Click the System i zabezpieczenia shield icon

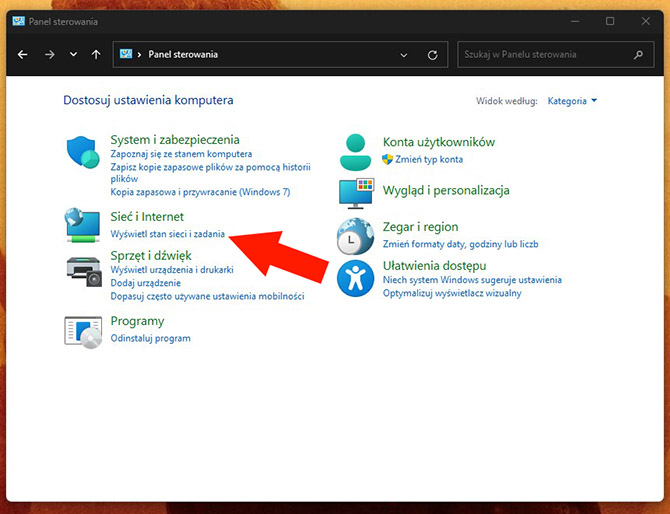(x=83, y=152)
